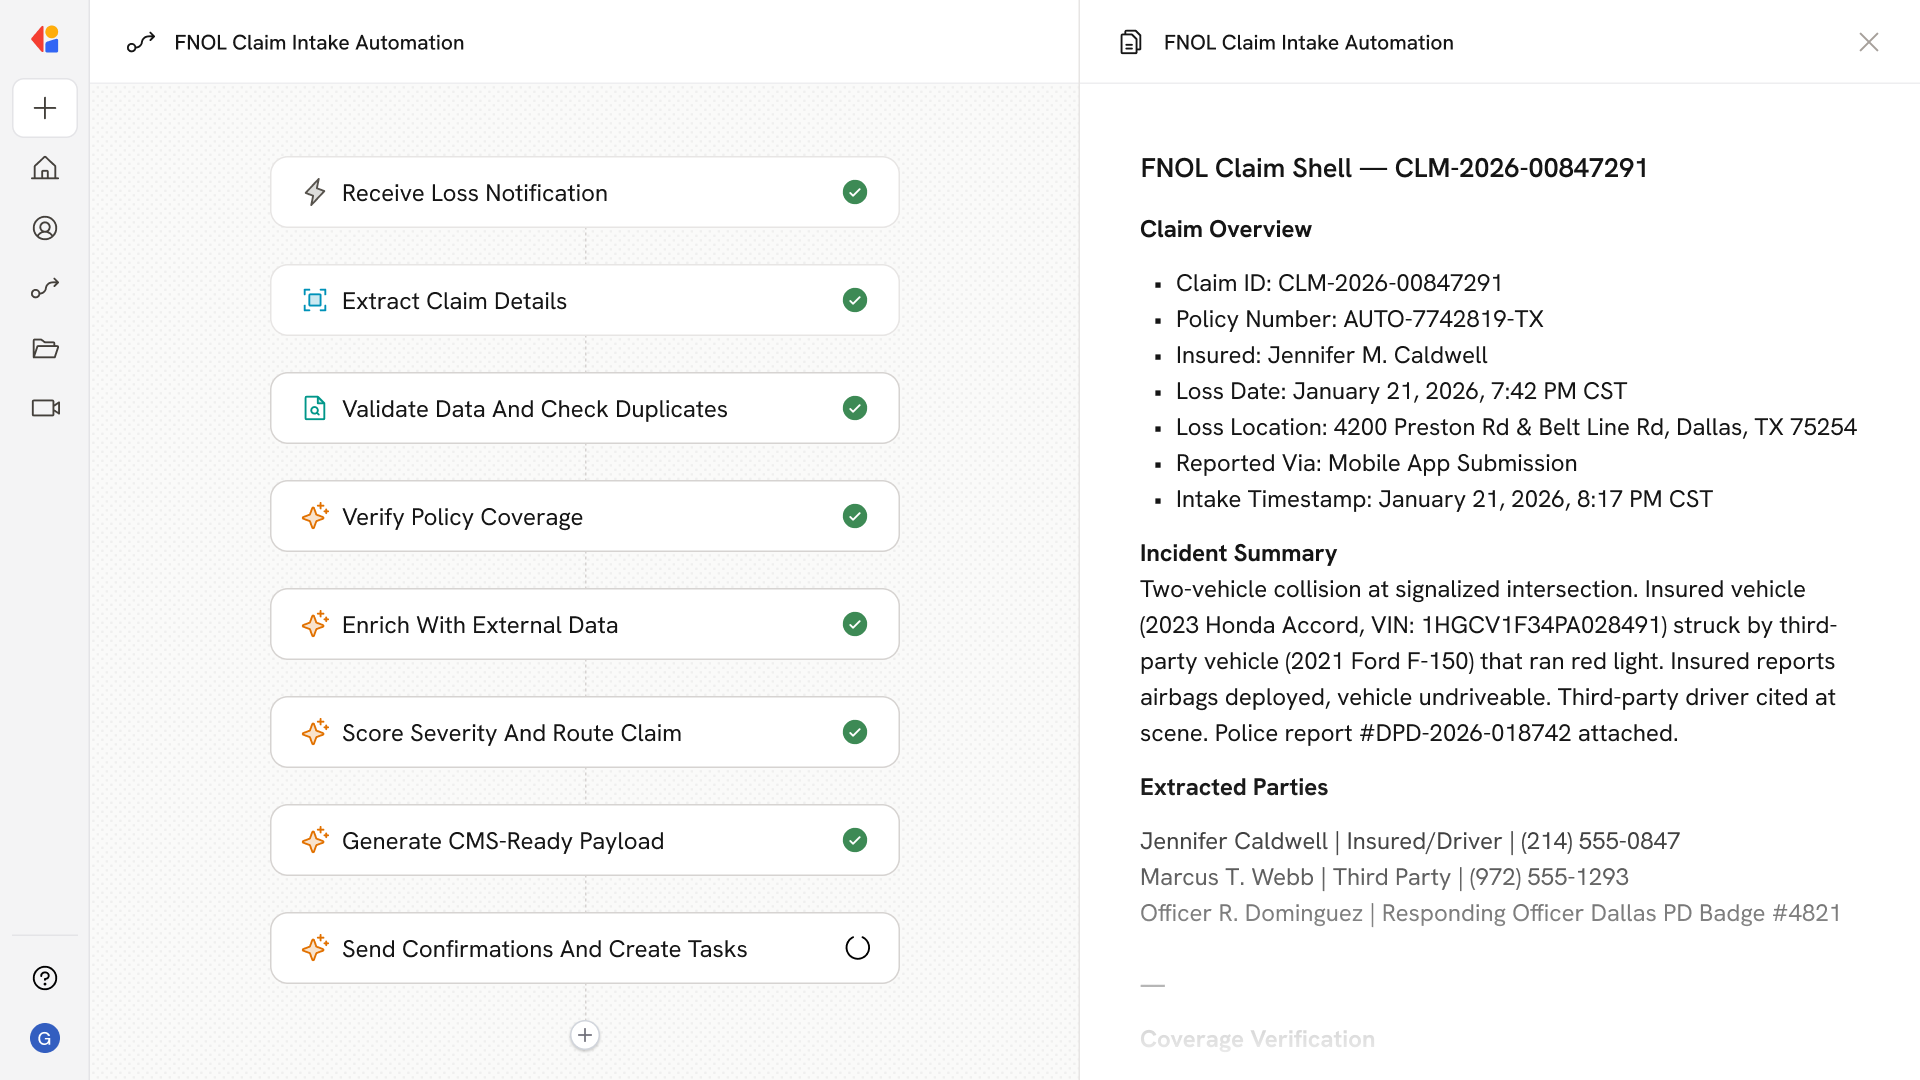Open the folder icon in sidebar
Image resolution: width=1920 pixels, height=1080 pixels.
click(45, 348)
